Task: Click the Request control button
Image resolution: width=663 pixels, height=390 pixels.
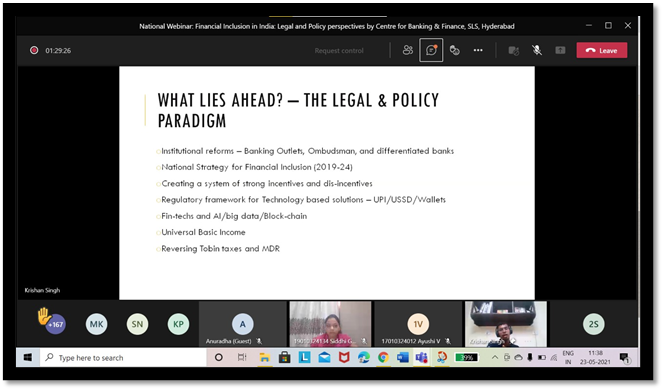Action: point(339,51)
